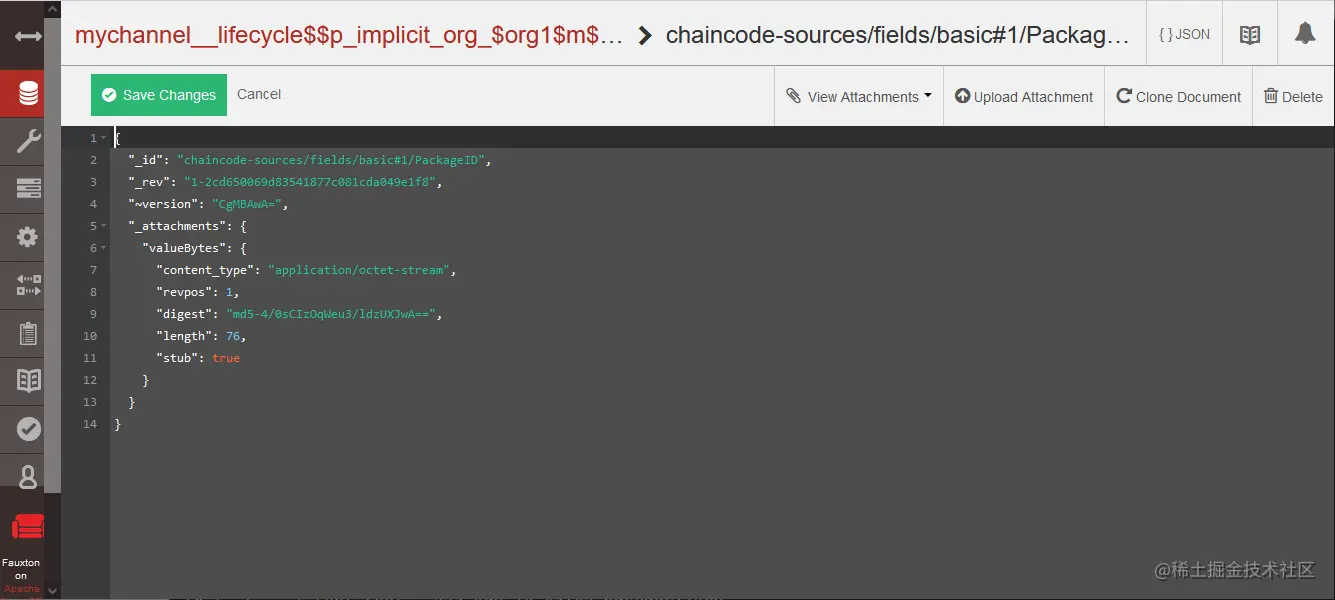The image size is (1335, 600).
Task: Collapse the valueBytes fold at line 6
Action: click(104, 248)
